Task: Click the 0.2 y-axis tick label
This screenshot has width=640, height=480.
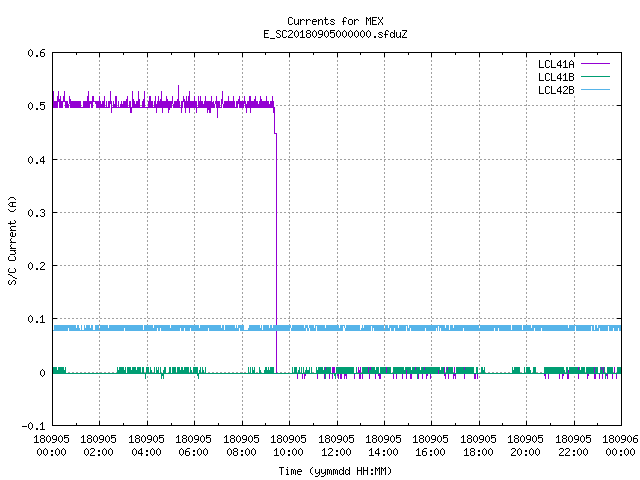Action: pyautogui.click(x=36, y=266)
